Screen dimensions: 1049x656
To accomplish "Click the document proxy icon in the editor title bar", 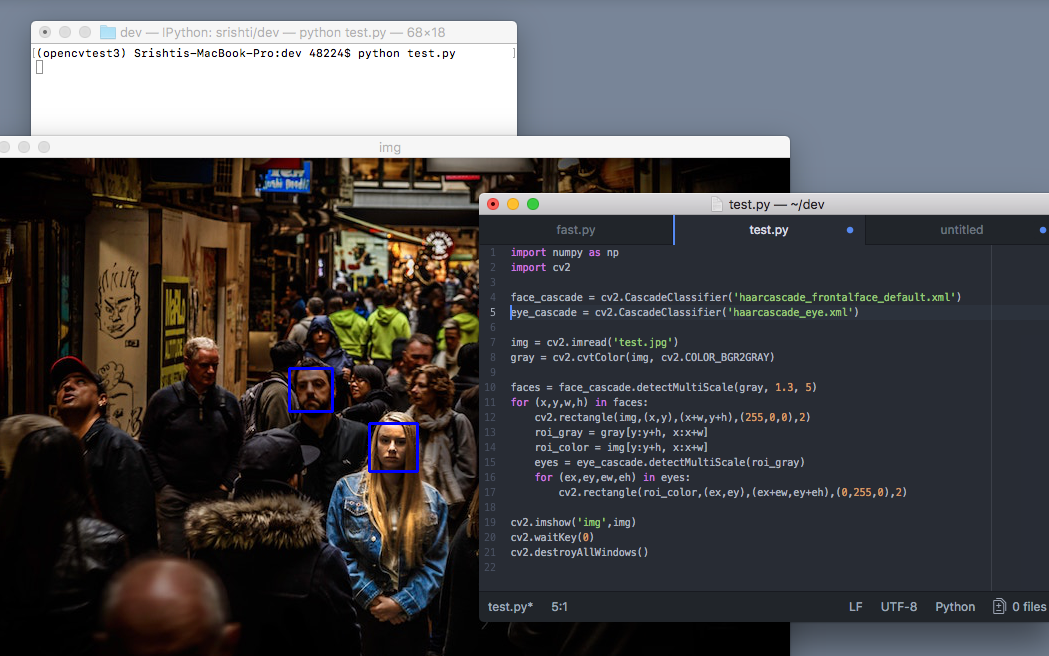I will (716, 203).
